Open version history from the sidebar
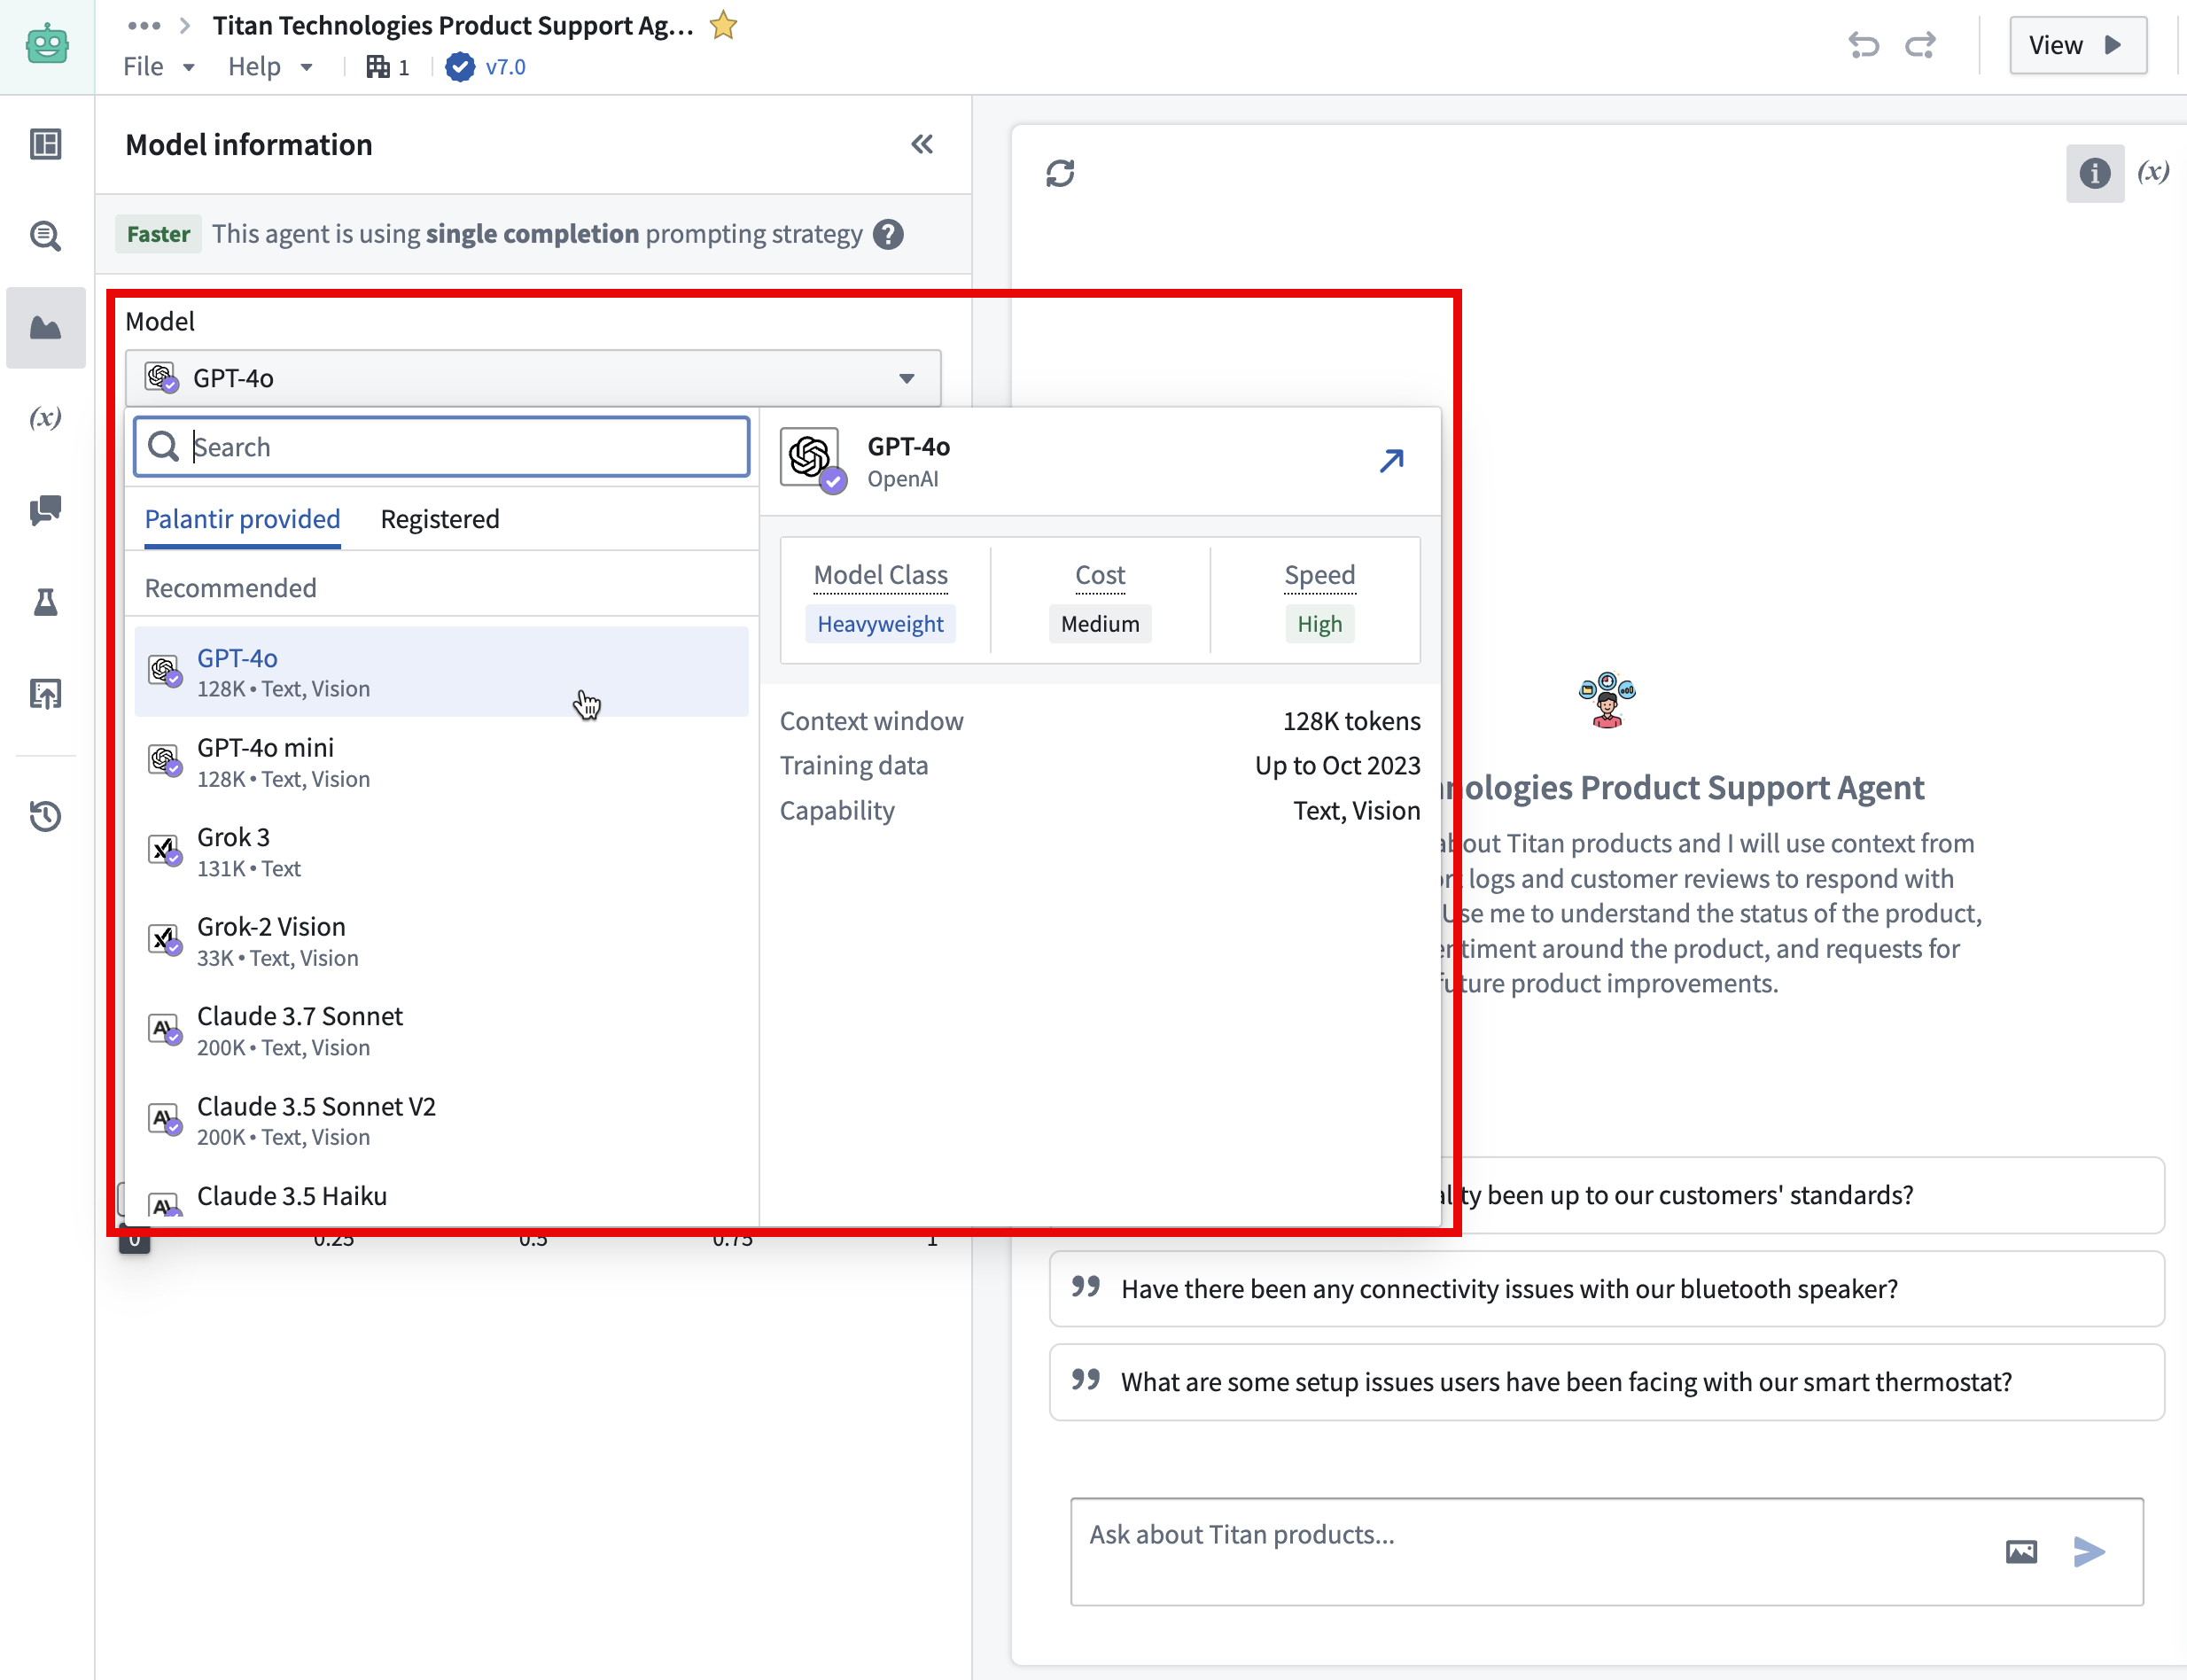2187x1680 pixels. tap(45, 817)
